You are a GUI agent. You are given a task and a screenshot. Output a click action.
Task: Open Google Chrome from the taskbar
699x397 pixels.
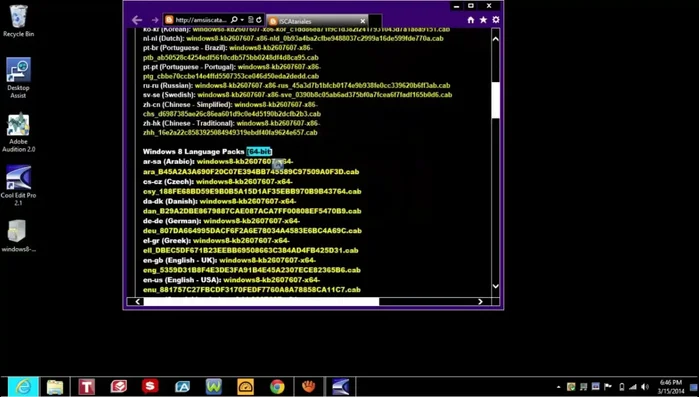[277, 386]
